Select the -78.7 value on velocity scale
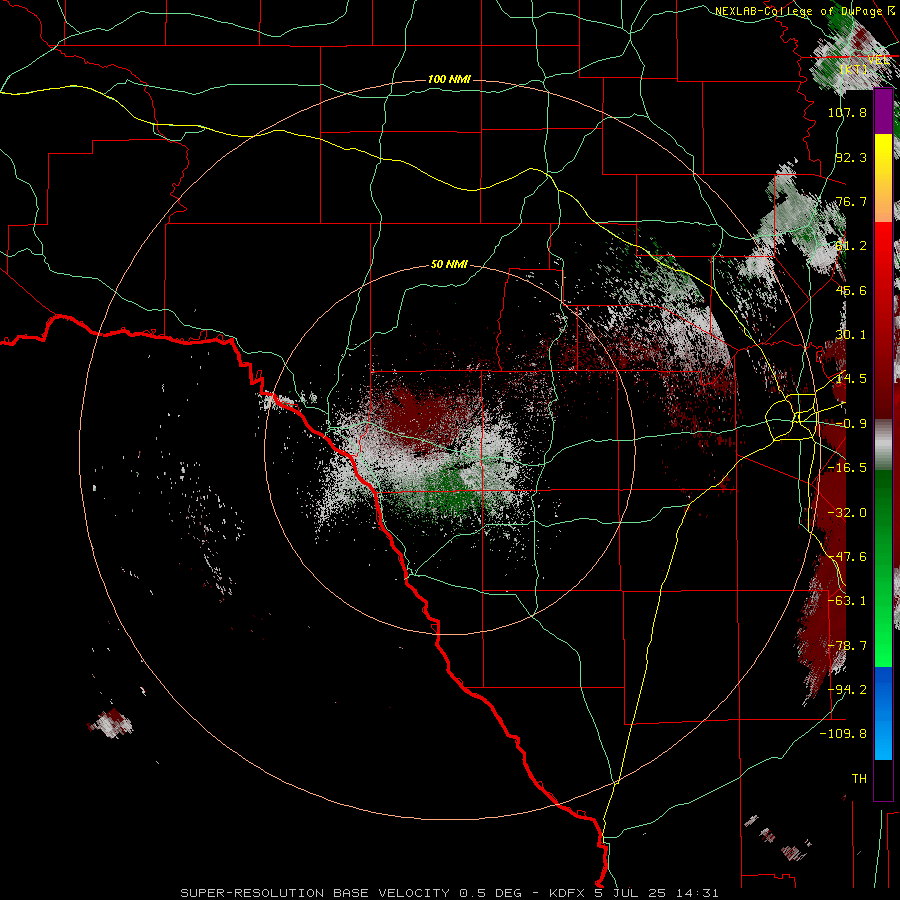The height and width of the screenshot is (900, 900). [x=847, y=646]
